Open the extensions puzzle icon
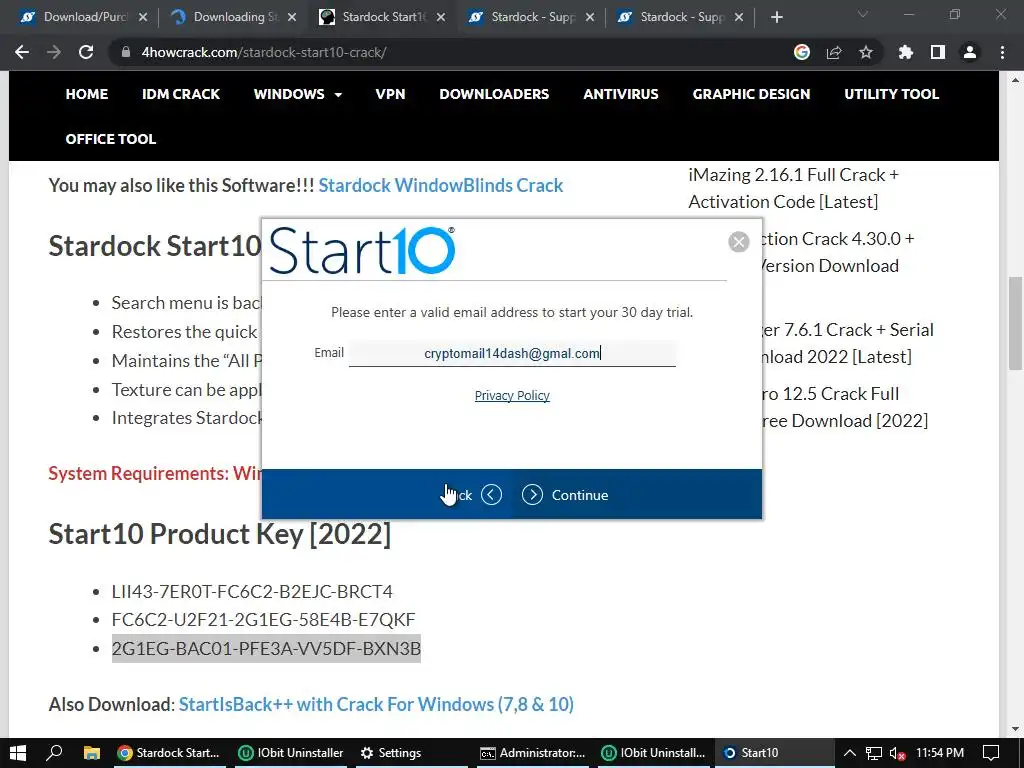The image size is (1024, 768). tap(906, 52)
